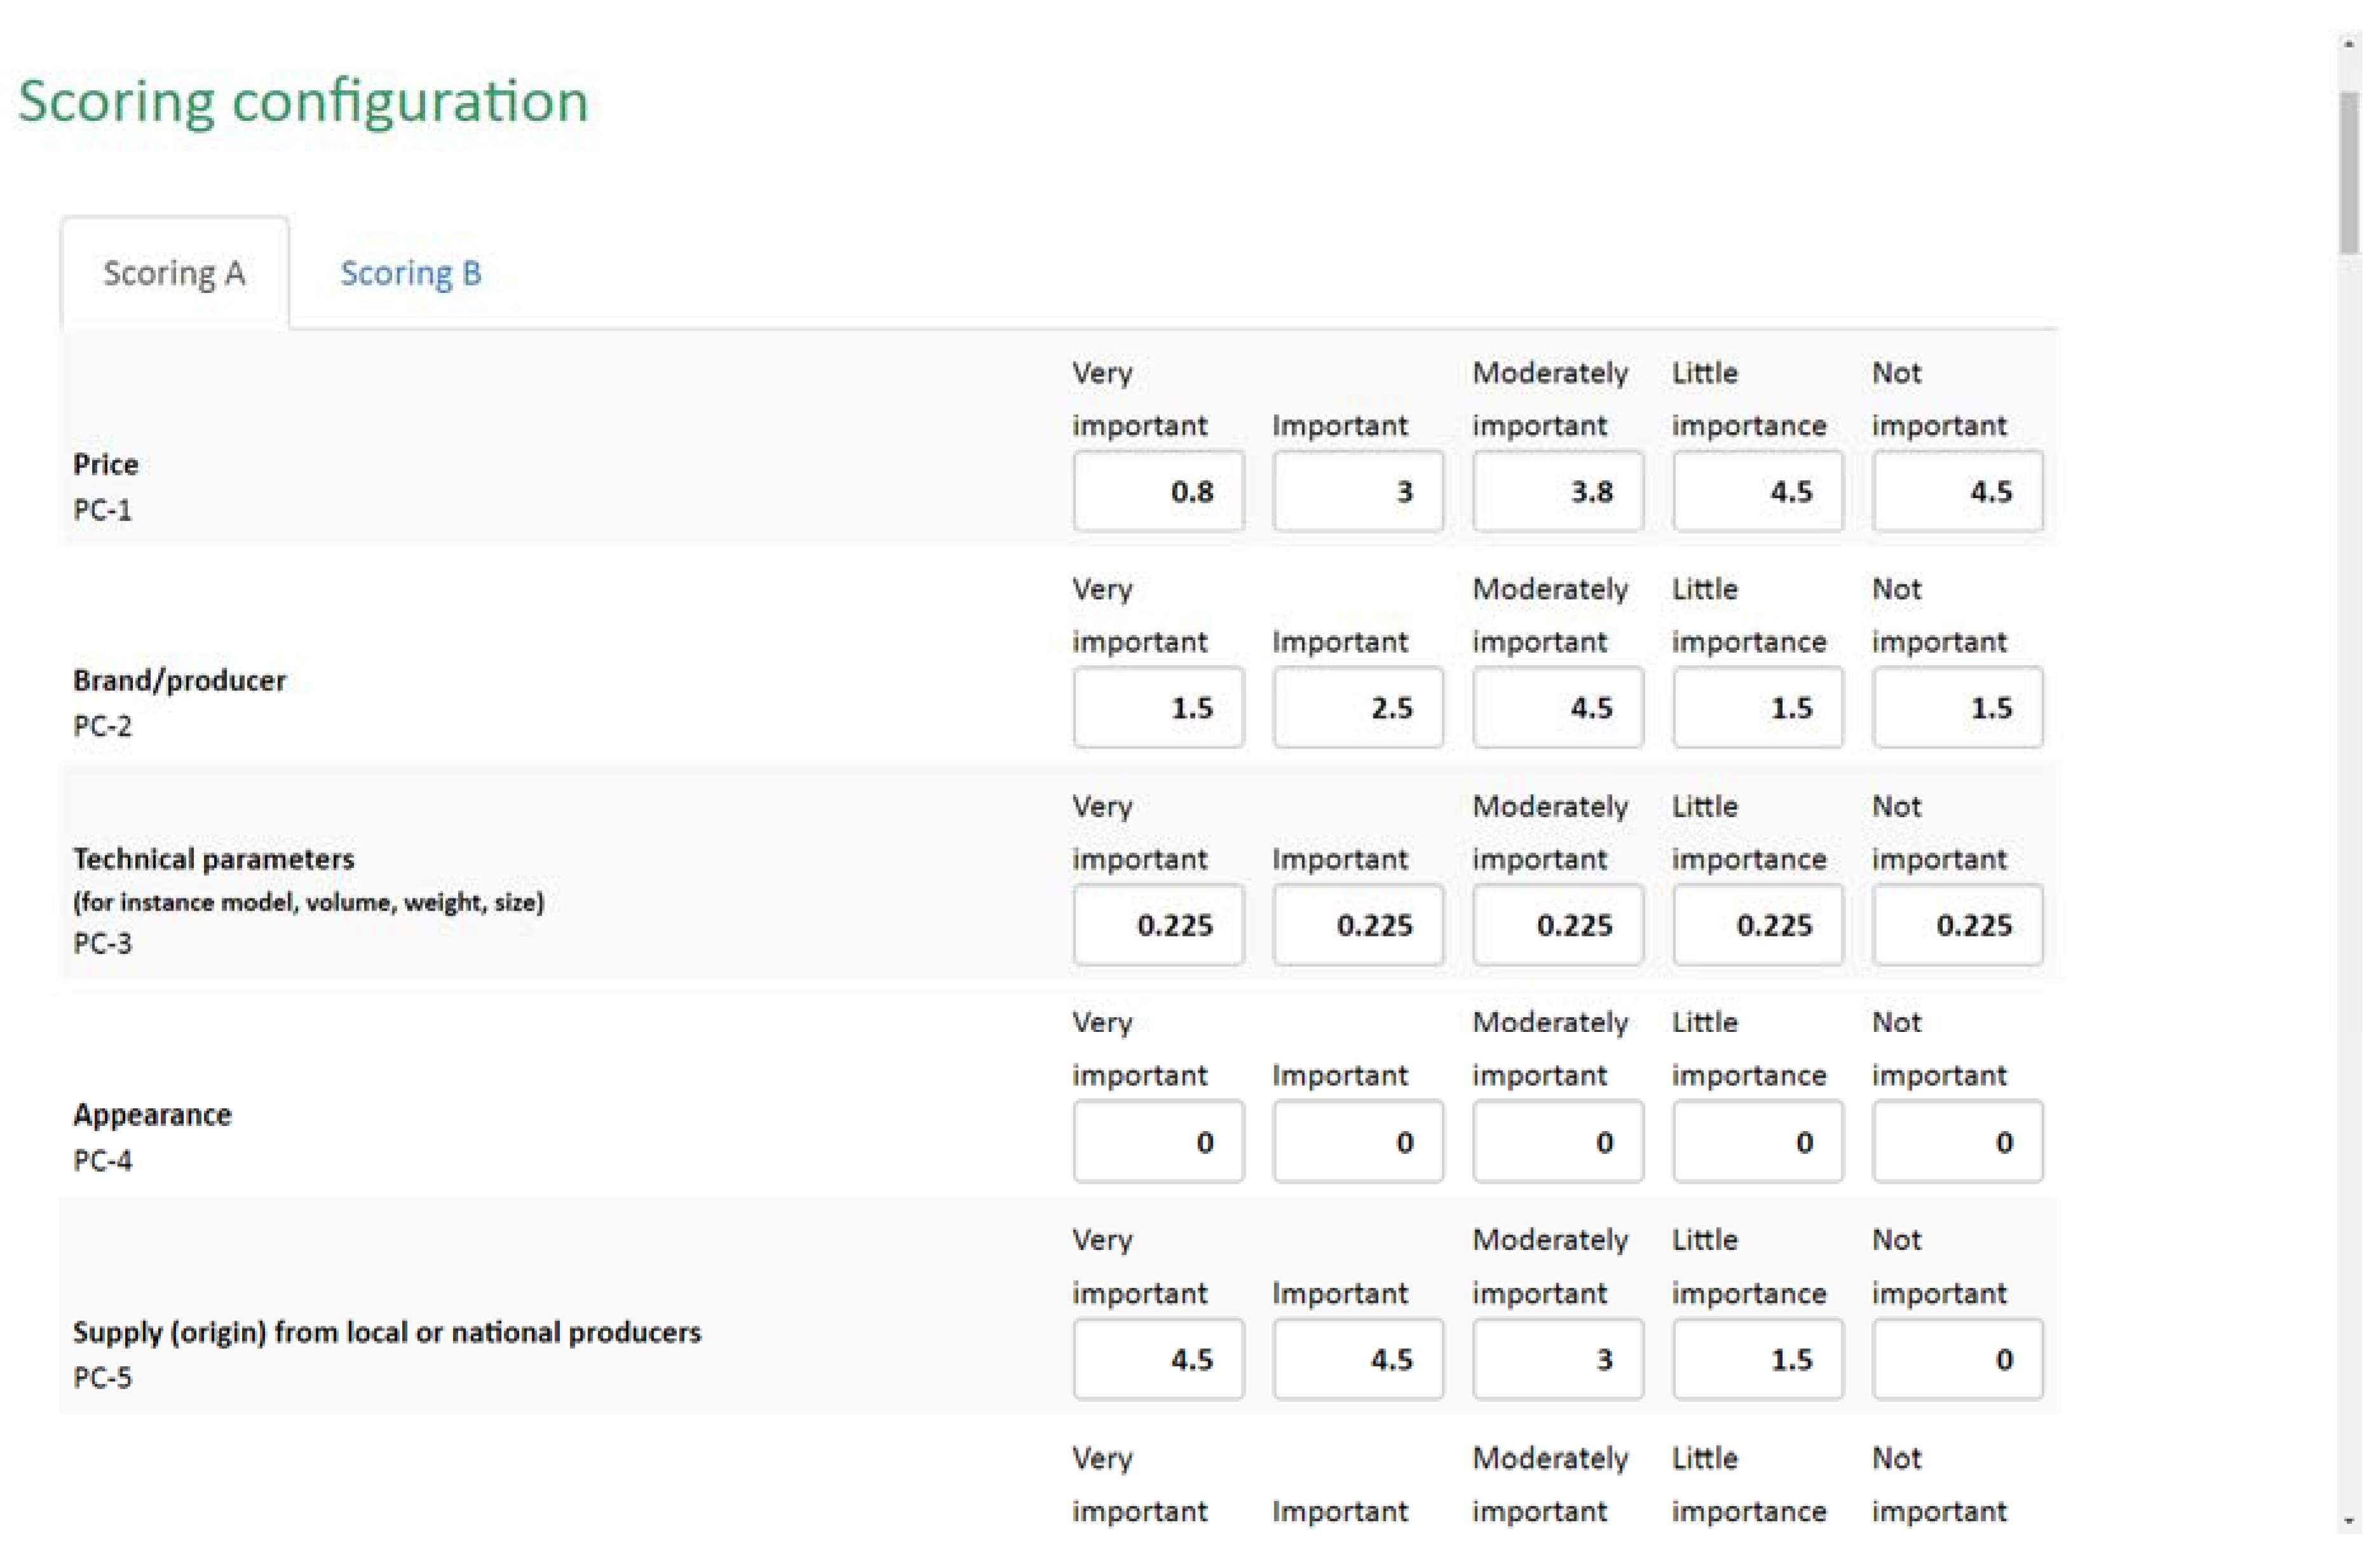Click the Price Very important score field
This screenshot has height=1553, width=2380.
click(1158, 491)
